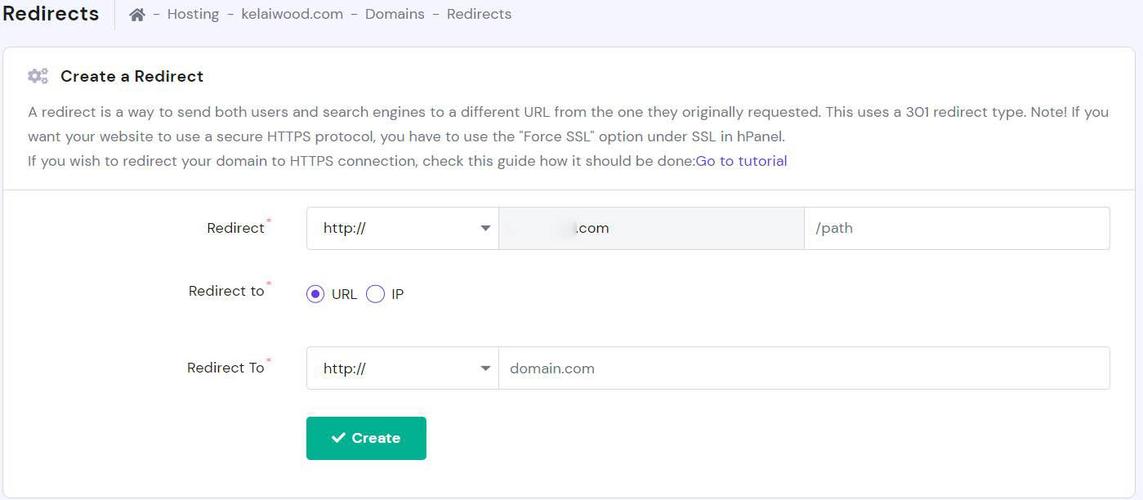Viewport: 1143px width, 500px height.
Task: Click the Redirects page title
Action: point(51,14)
